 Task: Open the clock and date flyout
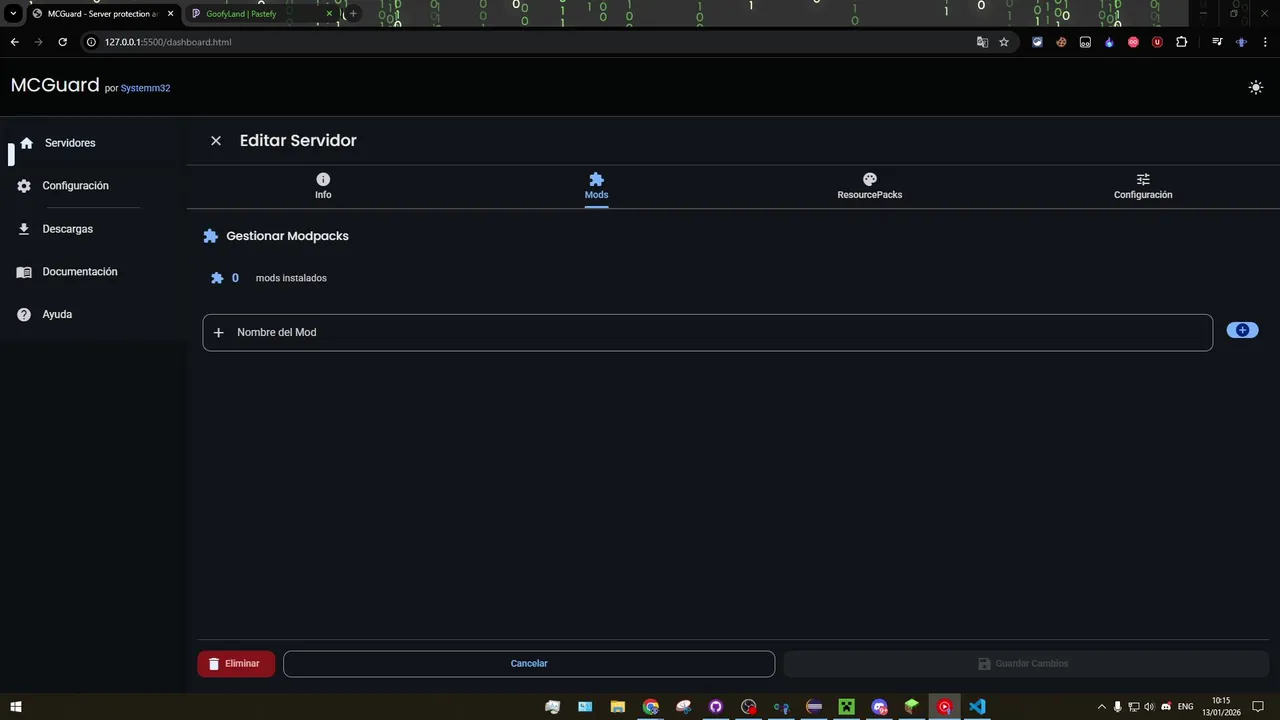pos(1221,707)
